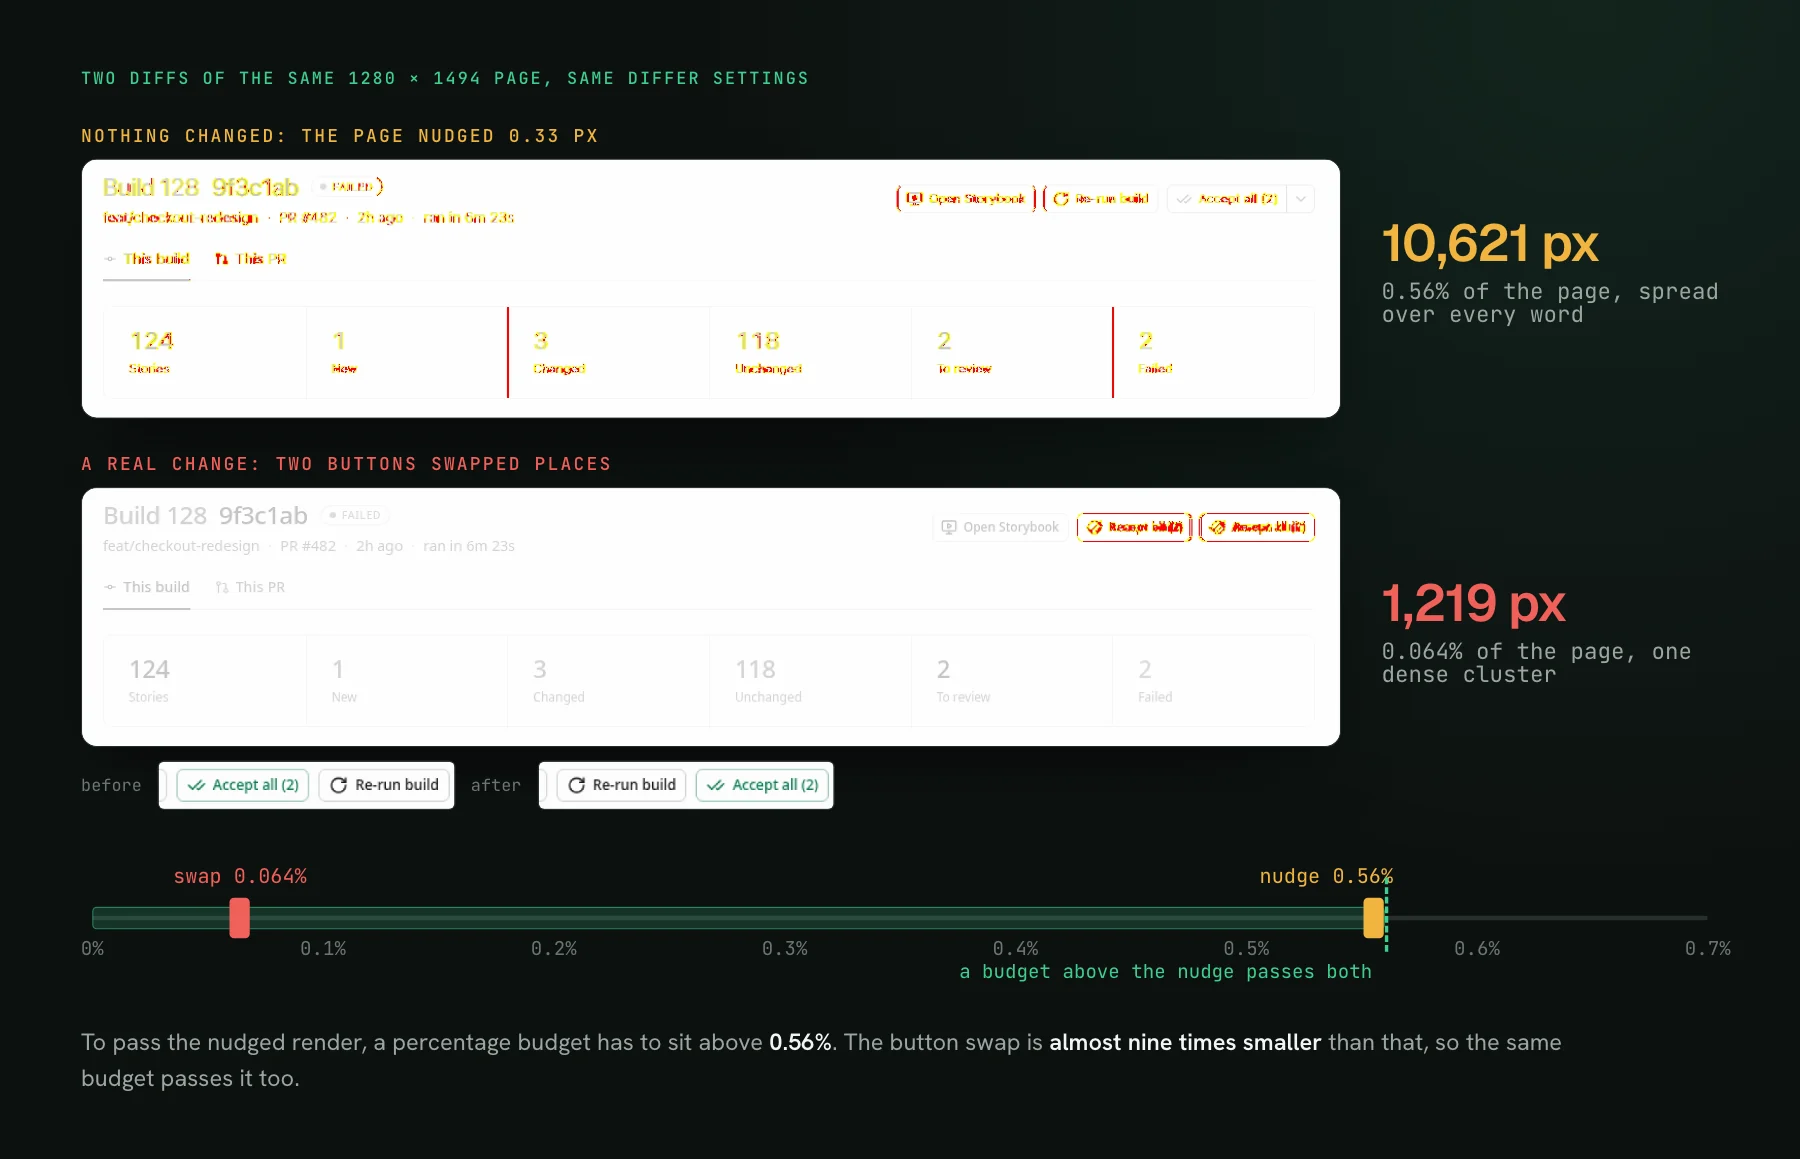Click the red swap 0.064% marker on the budget bar

(x=240, y=918)
